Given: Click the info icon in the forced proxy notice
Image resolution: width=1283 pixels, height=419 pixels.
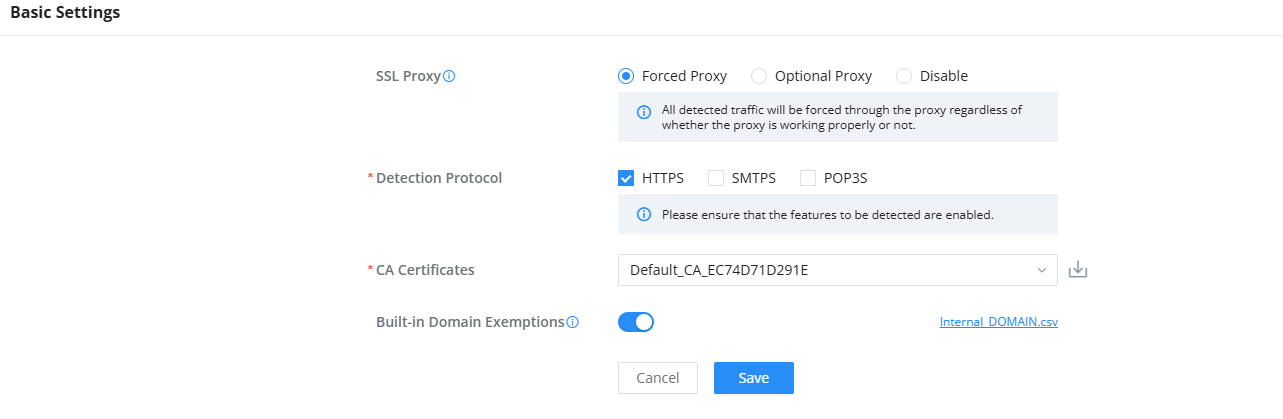Looking at the screenshot, I should click(644, 110).
